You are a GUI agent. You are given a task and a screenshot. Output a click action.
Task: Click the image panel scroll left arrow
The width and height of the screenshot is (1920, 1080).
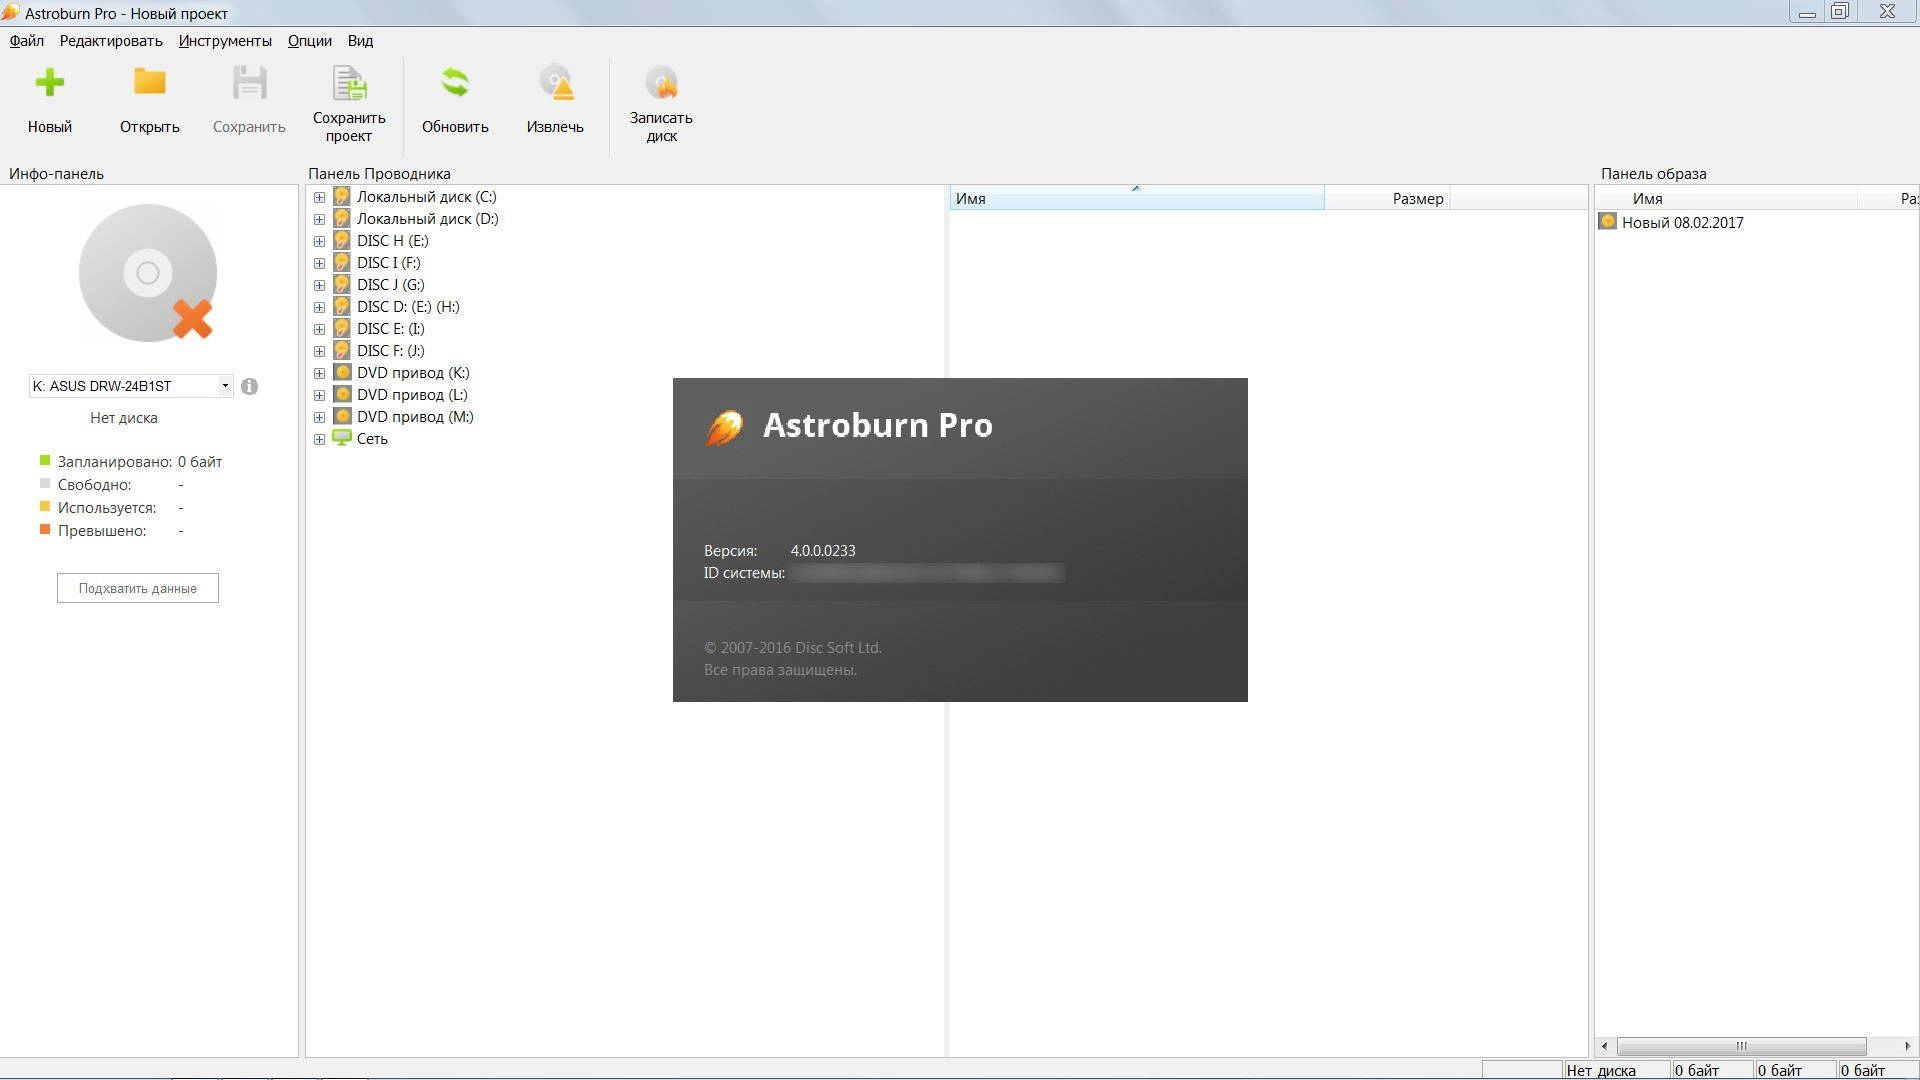click(x=1605, y=1046)
